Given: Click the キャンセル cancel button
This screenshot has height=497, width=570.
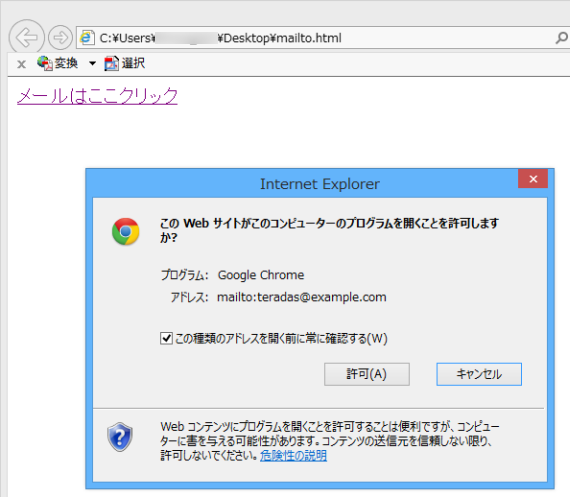Looking at the screenshot, I should tap(479, 374).
